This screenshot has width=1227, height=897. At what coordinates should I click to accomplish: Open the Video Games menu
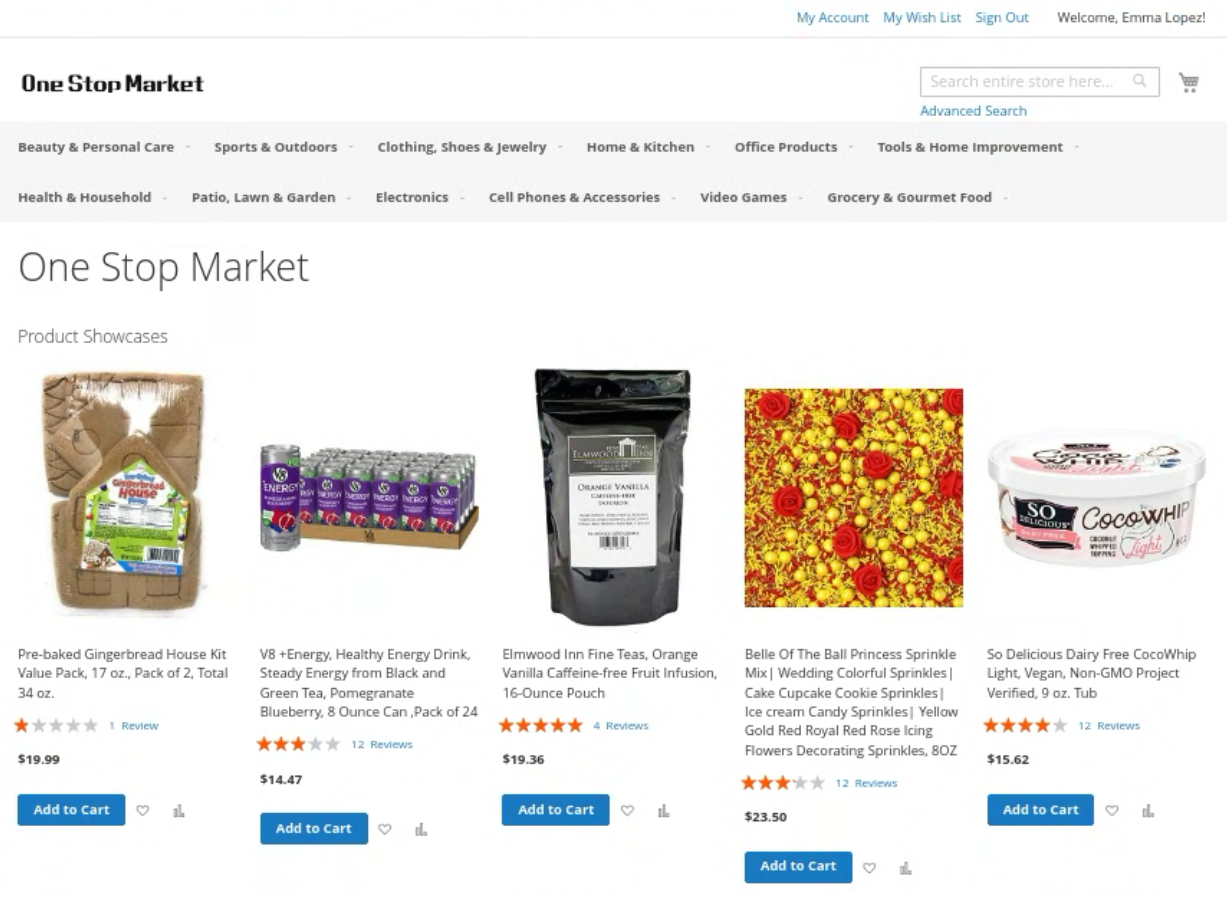pos(743,197)
